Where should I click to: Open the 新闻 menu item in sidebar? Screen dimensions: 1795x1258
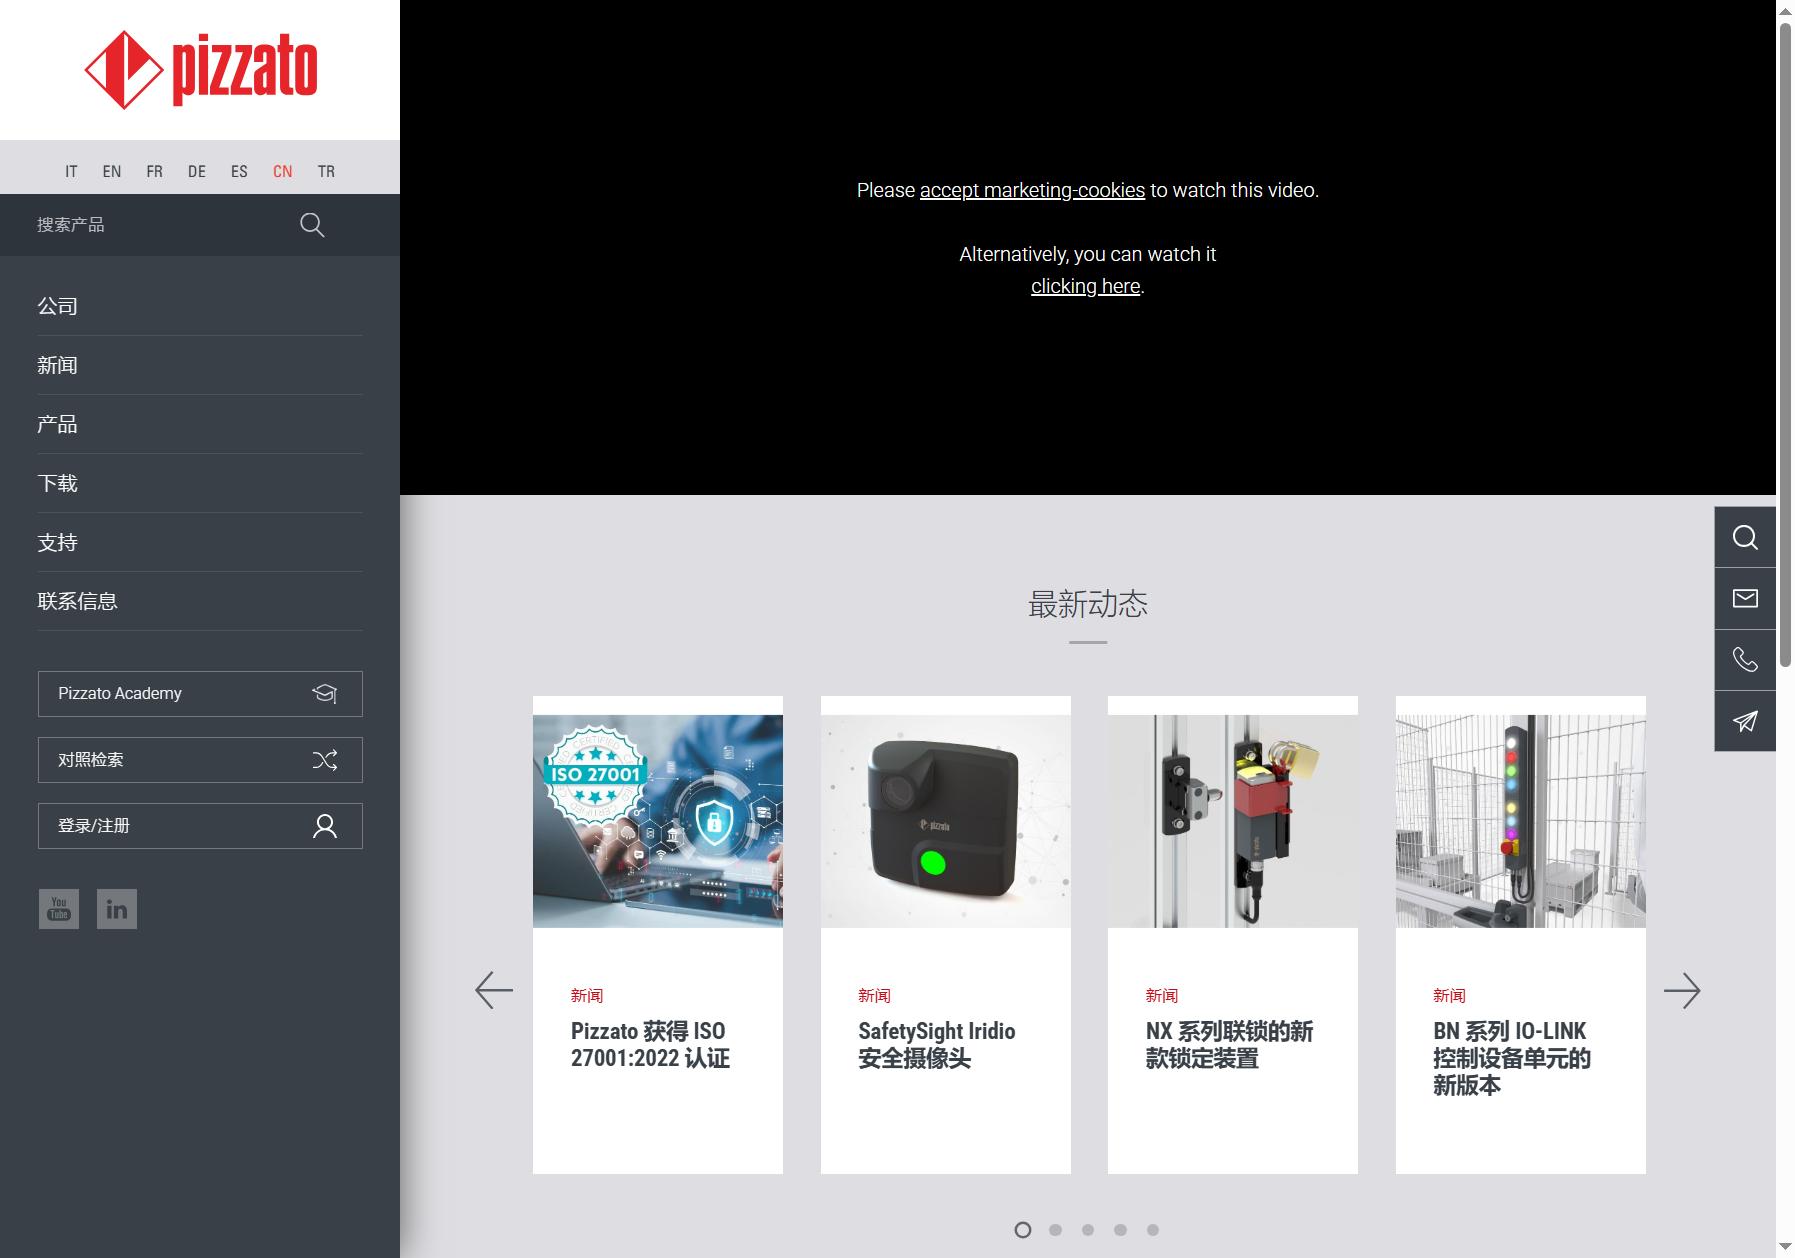point(200,366)
